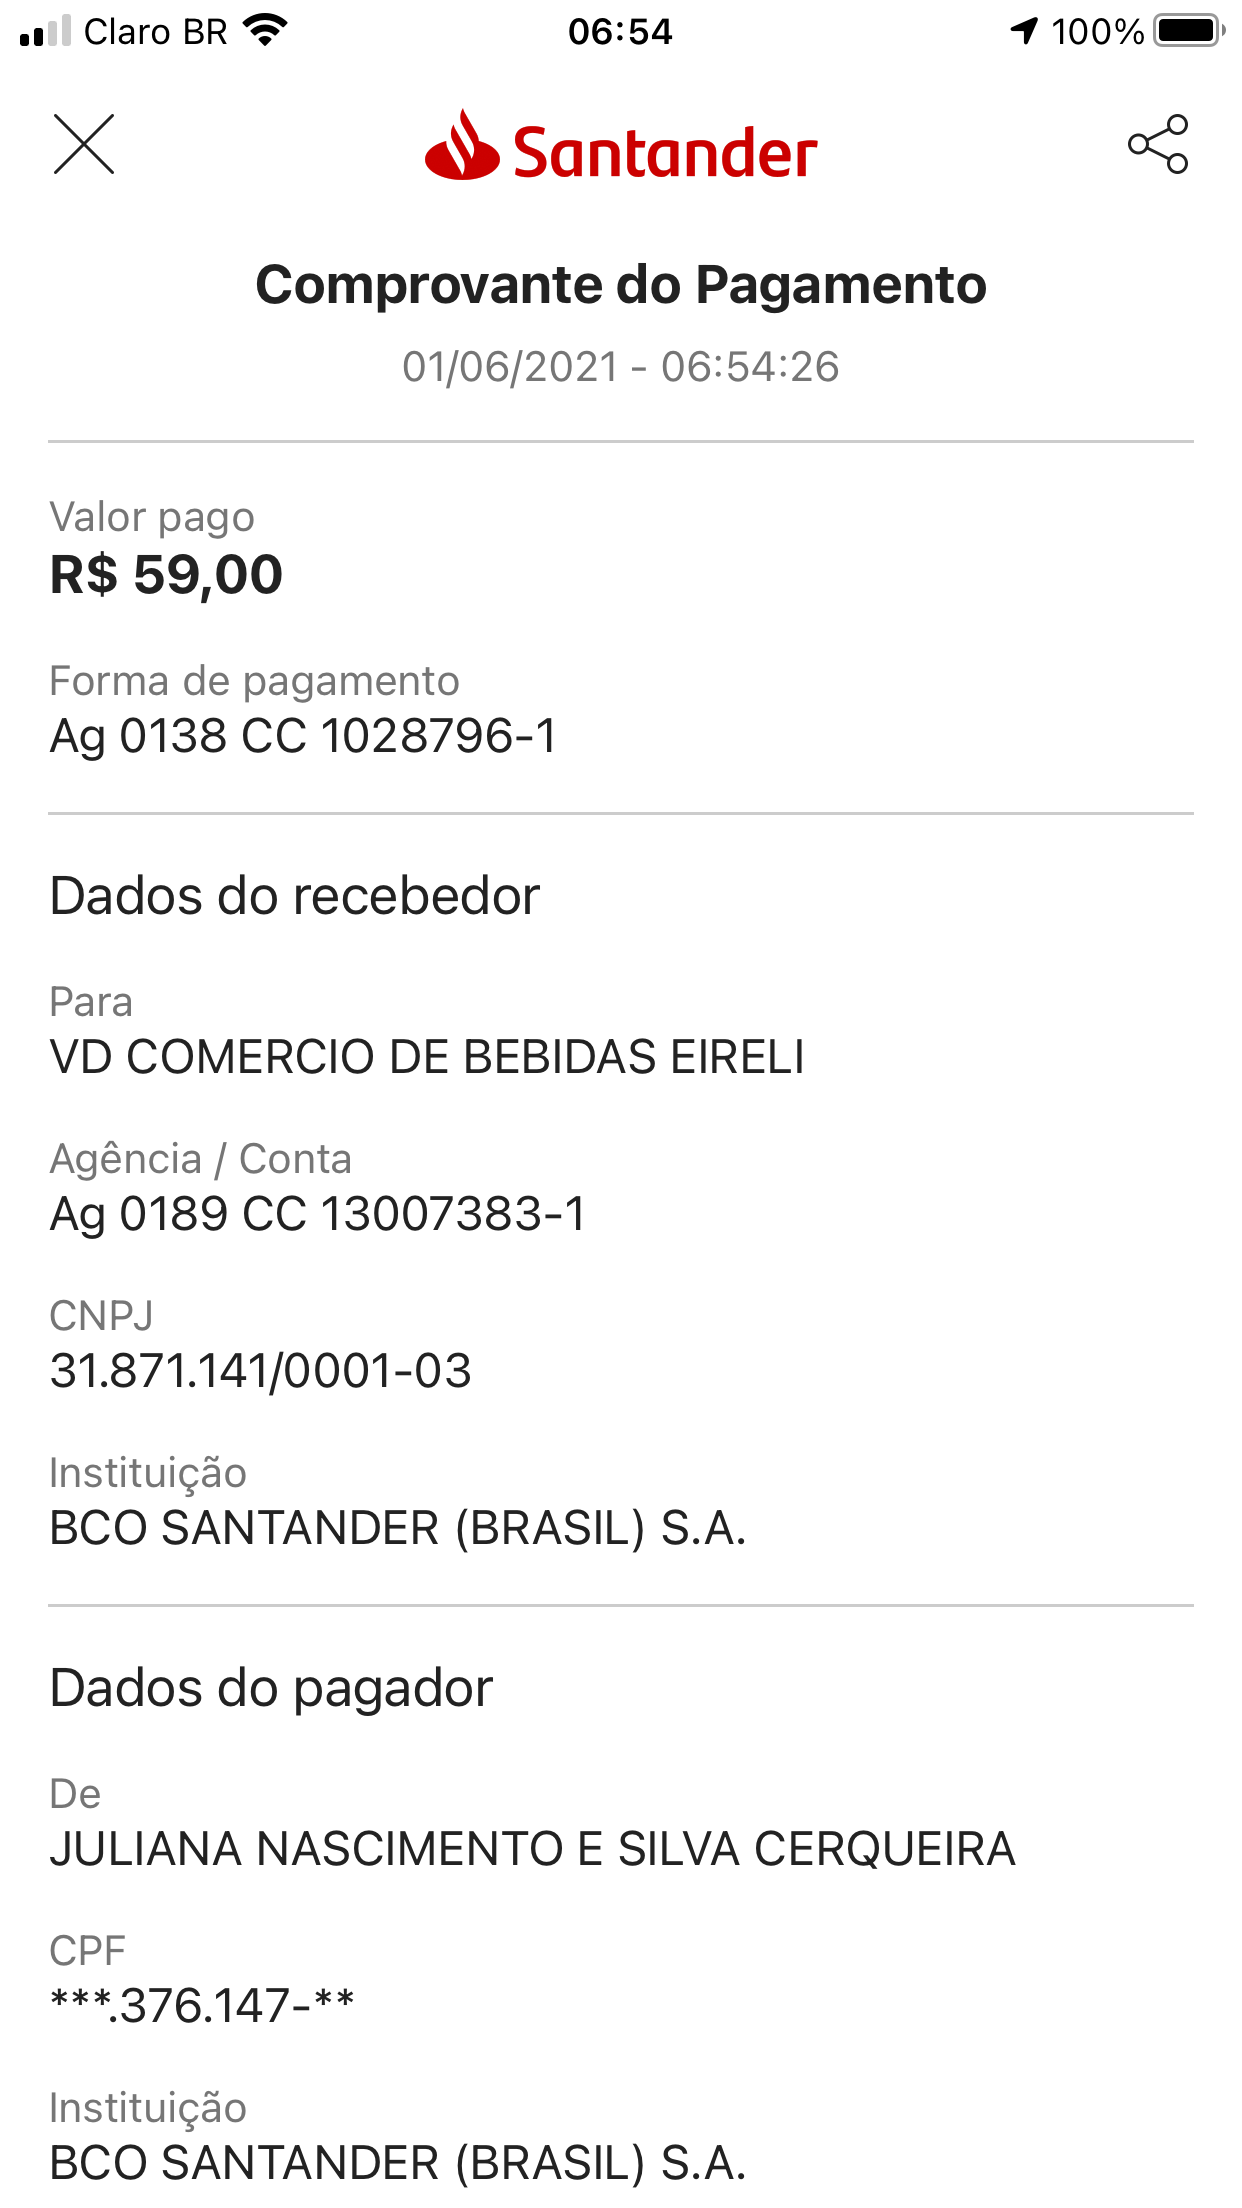
Task: Tap the masked CPF number
Action: 203,2006
